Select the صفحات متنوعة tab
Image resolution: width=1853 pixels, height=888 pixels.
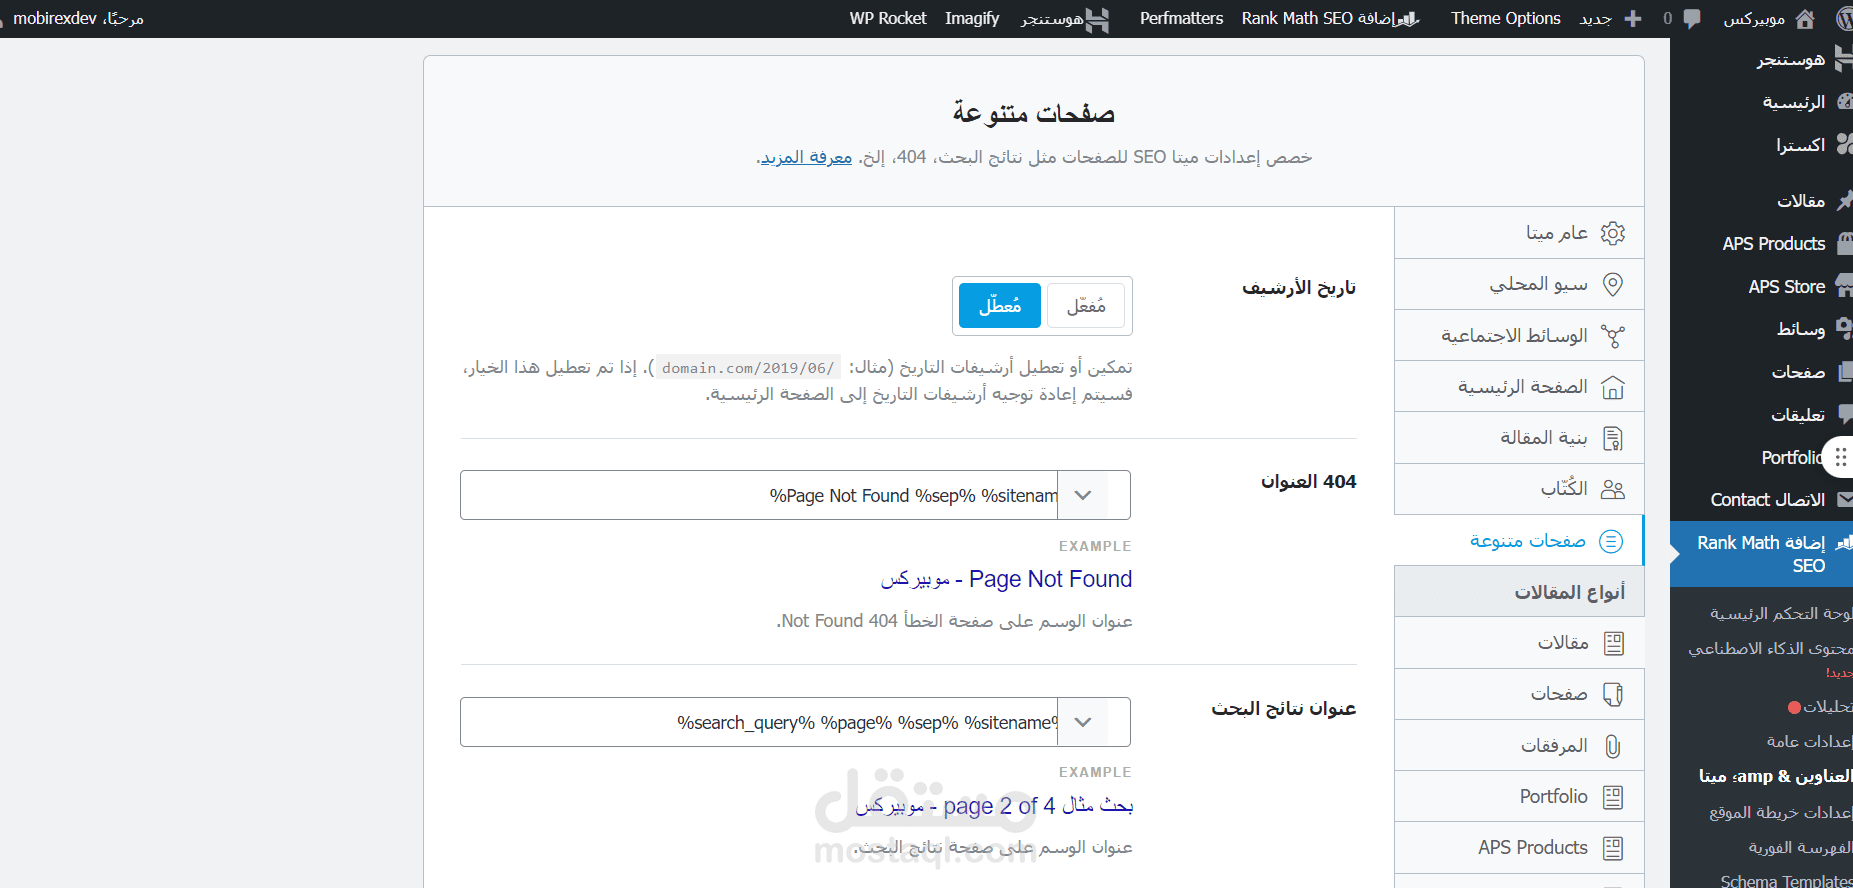1519,541
